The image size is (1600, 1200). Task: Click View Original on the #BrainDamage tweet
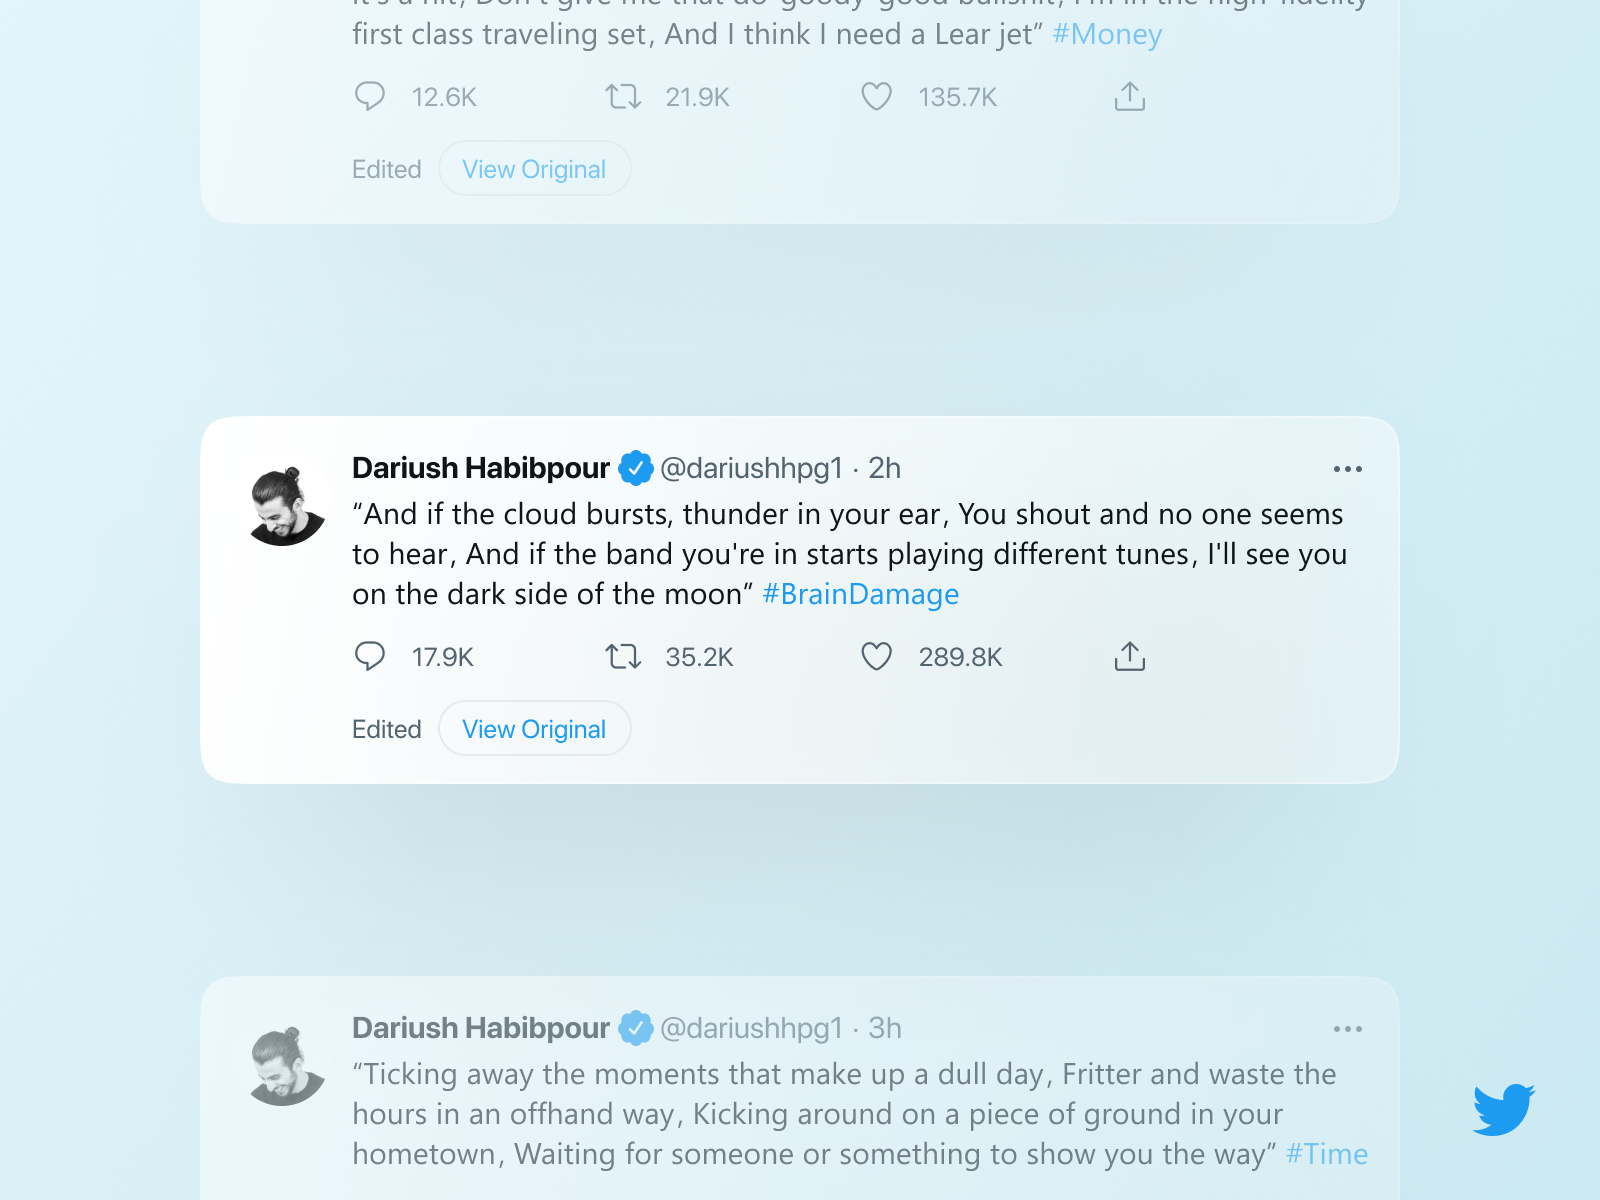tap(534, 728)
